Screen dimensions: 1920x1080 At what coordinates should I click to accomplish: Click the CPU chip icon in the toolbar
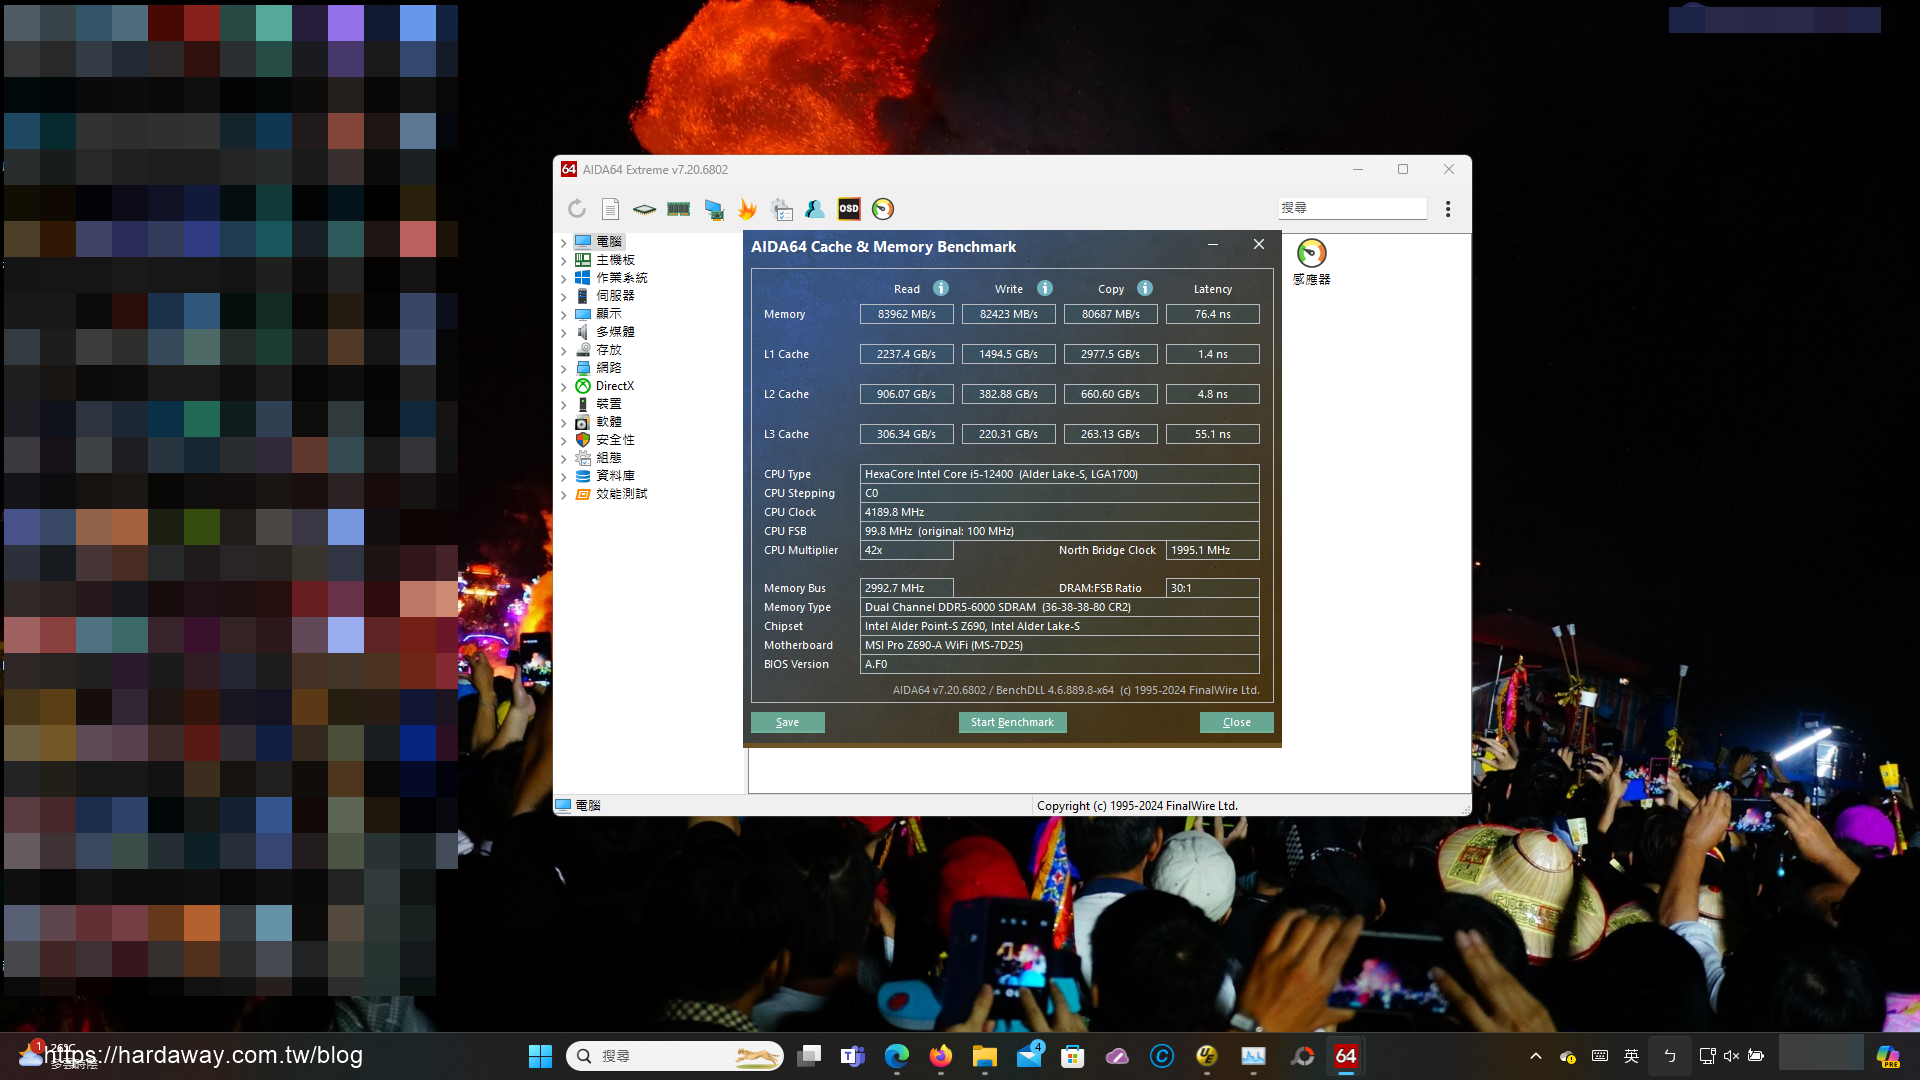click(x=645, y=209)
